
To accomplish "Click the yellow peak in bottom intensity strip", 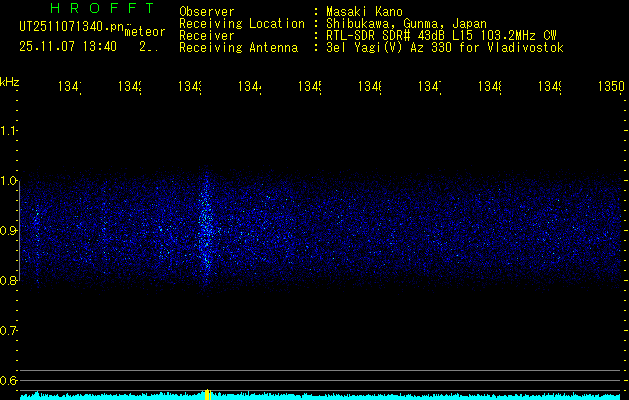I will [208, 394].
